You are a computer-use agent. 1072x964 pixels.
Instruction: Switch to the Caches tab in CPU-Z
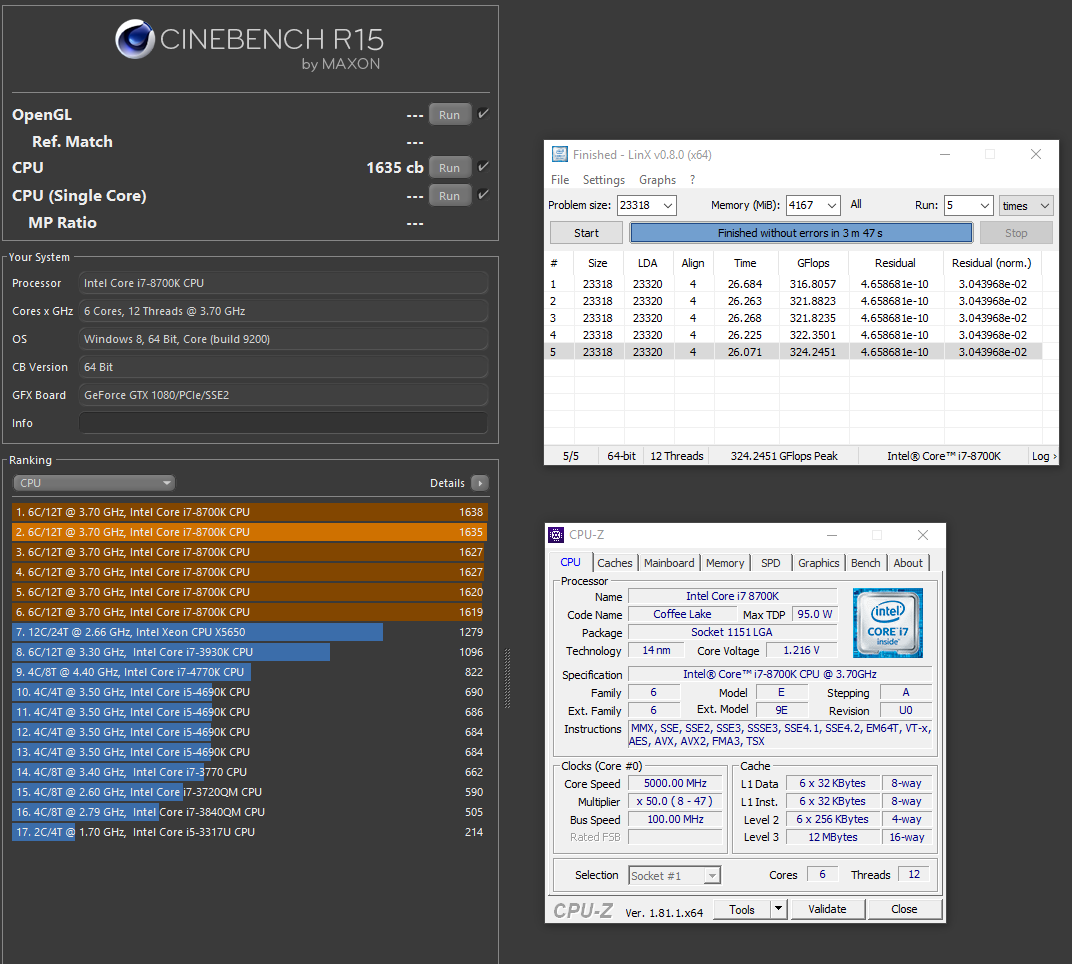point(615,563)
